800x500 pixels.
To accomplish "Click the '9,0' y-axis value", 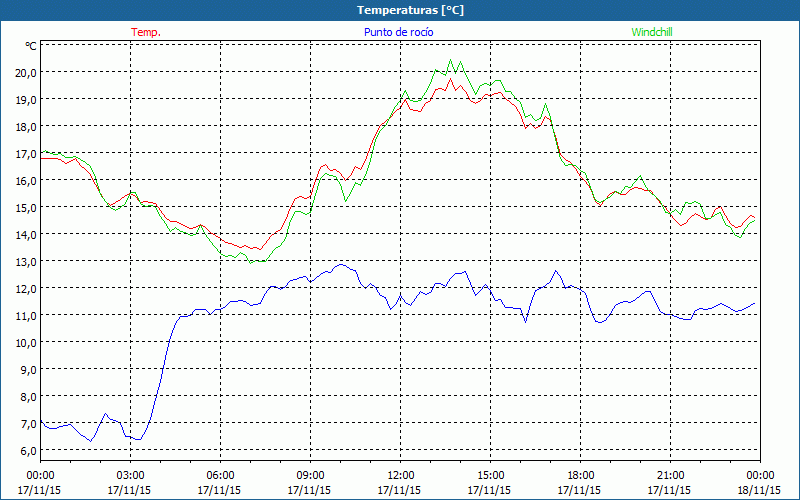I will (x=28, y=370).
